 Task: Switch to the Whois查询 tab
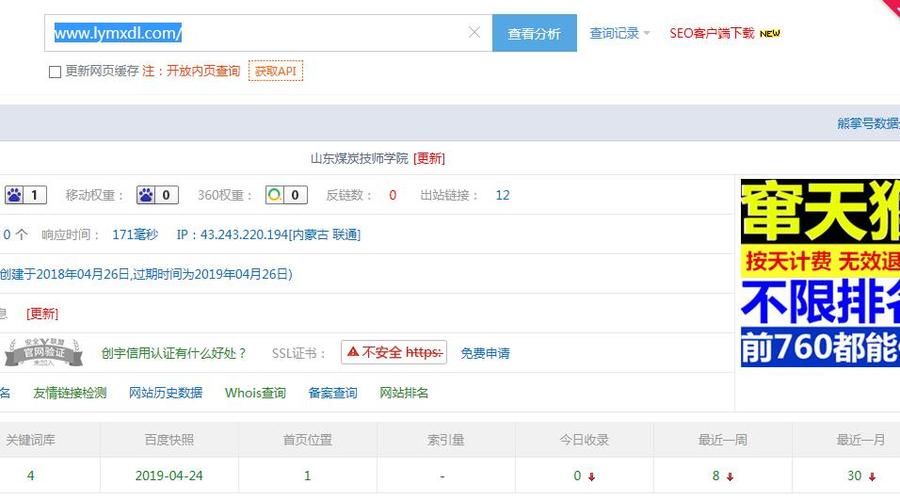coord(255,393)
